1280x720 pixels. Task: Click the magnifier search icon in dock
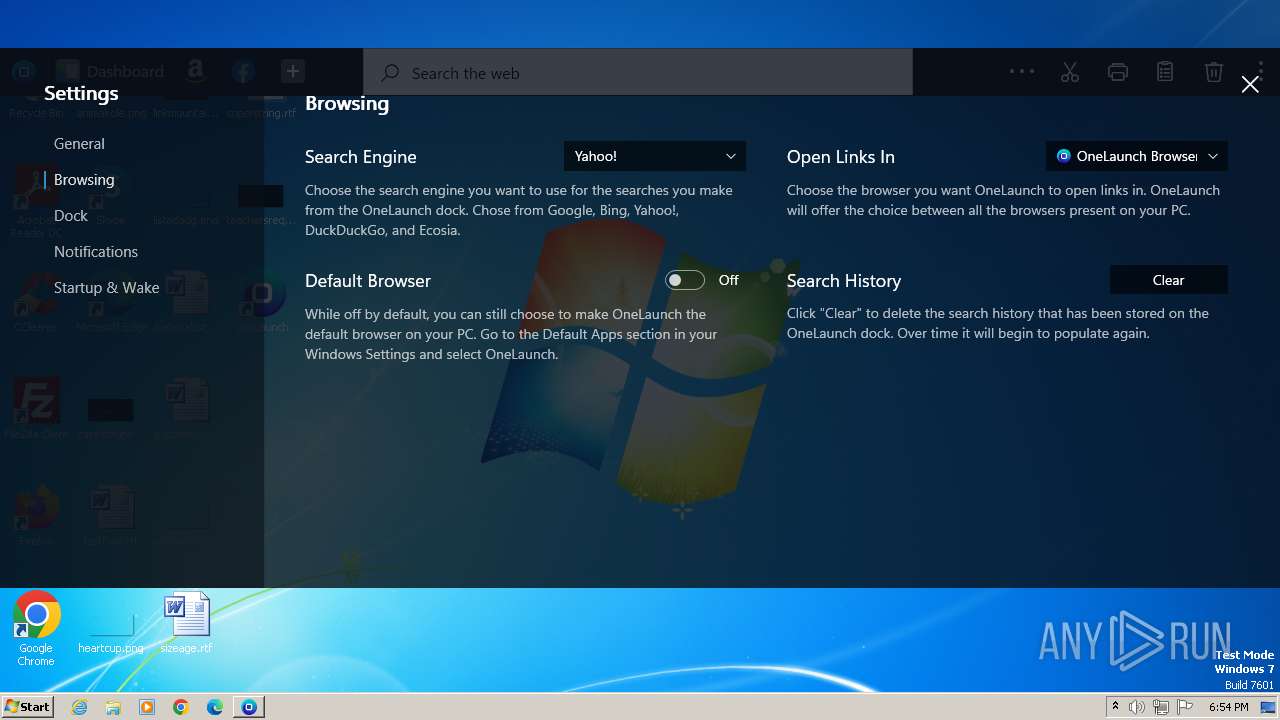coord(391,73)
